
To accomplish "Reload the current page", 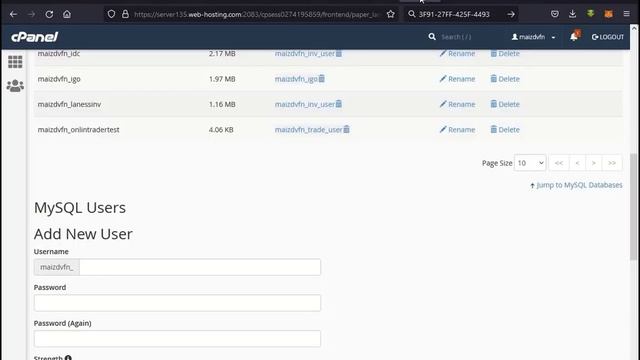I will pyautogui.click(x=49, y=14).
